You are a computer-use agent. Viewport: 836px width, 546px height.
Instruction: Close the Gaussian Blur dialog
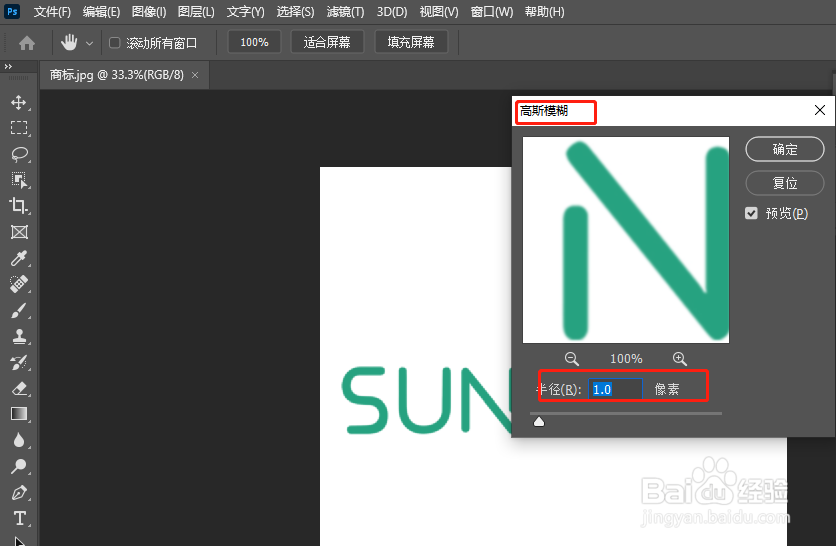[x=819, y=110]
